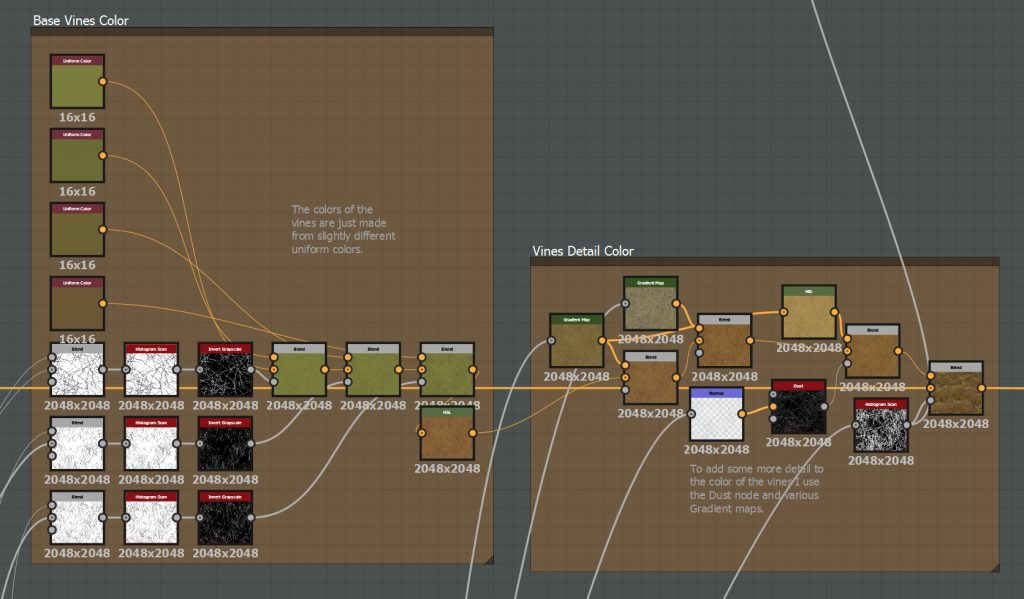Click the bottom-left white Blend node preview
Image resolution: width=1024 pixels, height=599 pixels.
(75, 518)
